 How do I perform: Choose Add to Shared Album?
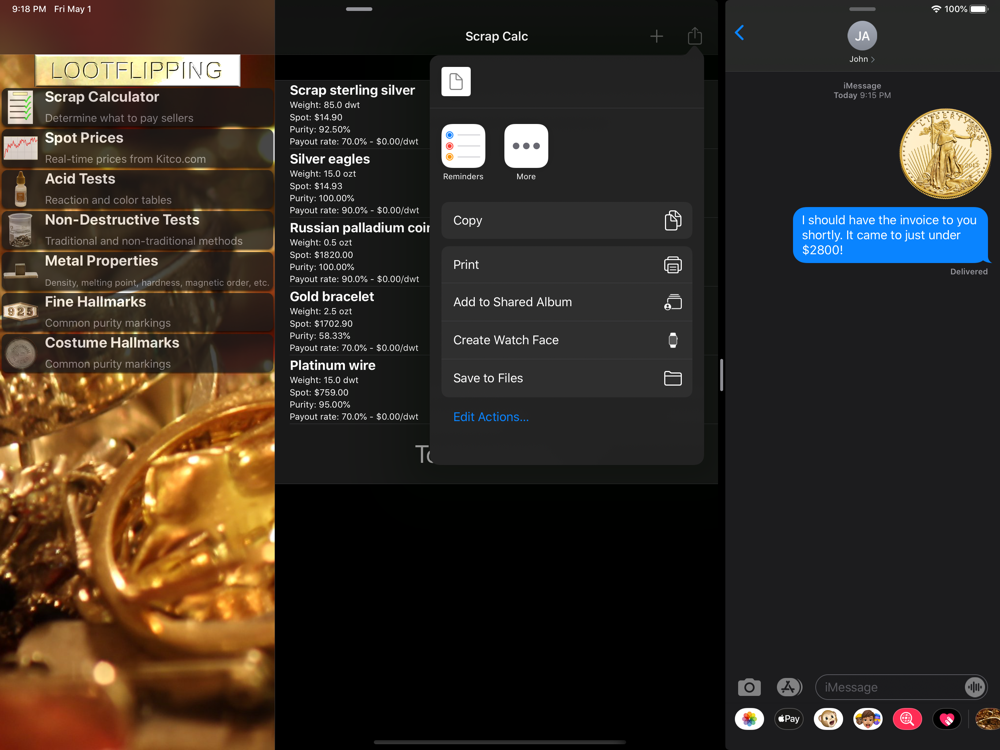coord(566,302)
